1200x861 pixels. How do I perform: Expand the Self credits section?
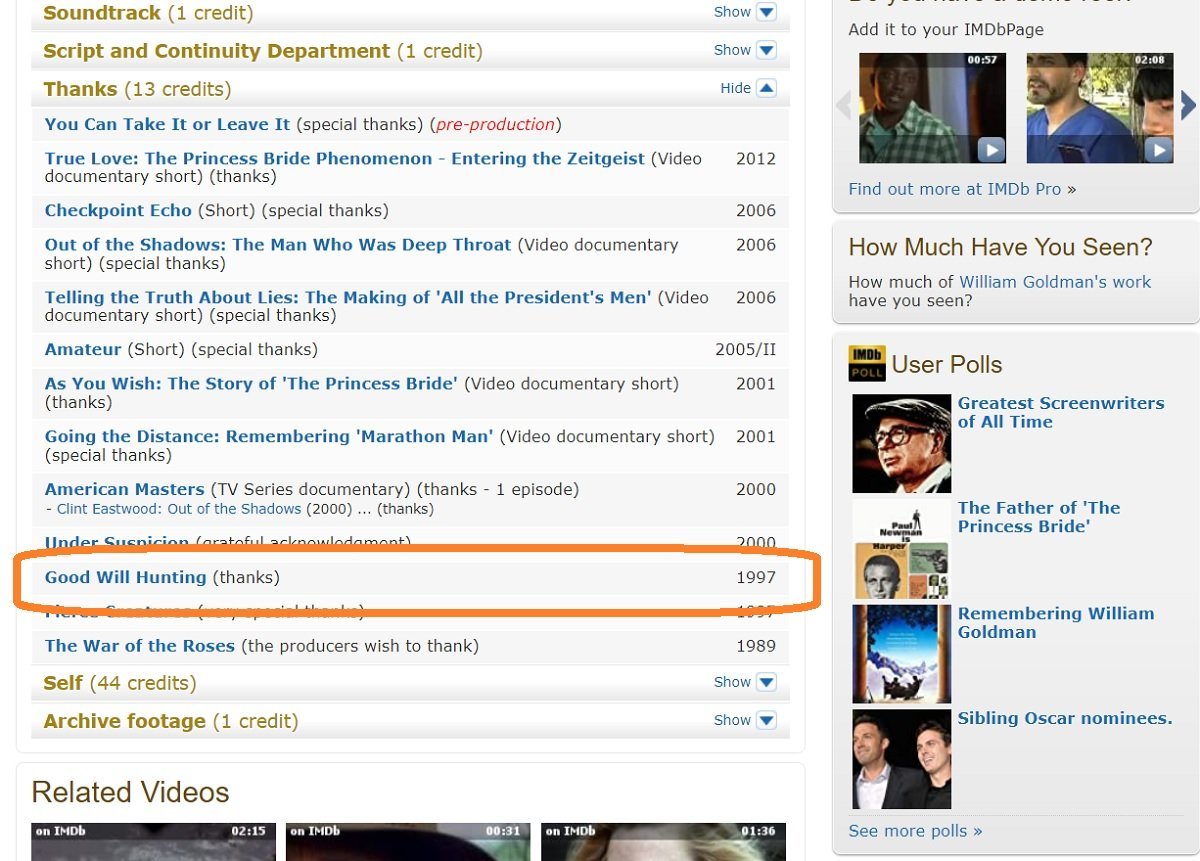point(745,682)
